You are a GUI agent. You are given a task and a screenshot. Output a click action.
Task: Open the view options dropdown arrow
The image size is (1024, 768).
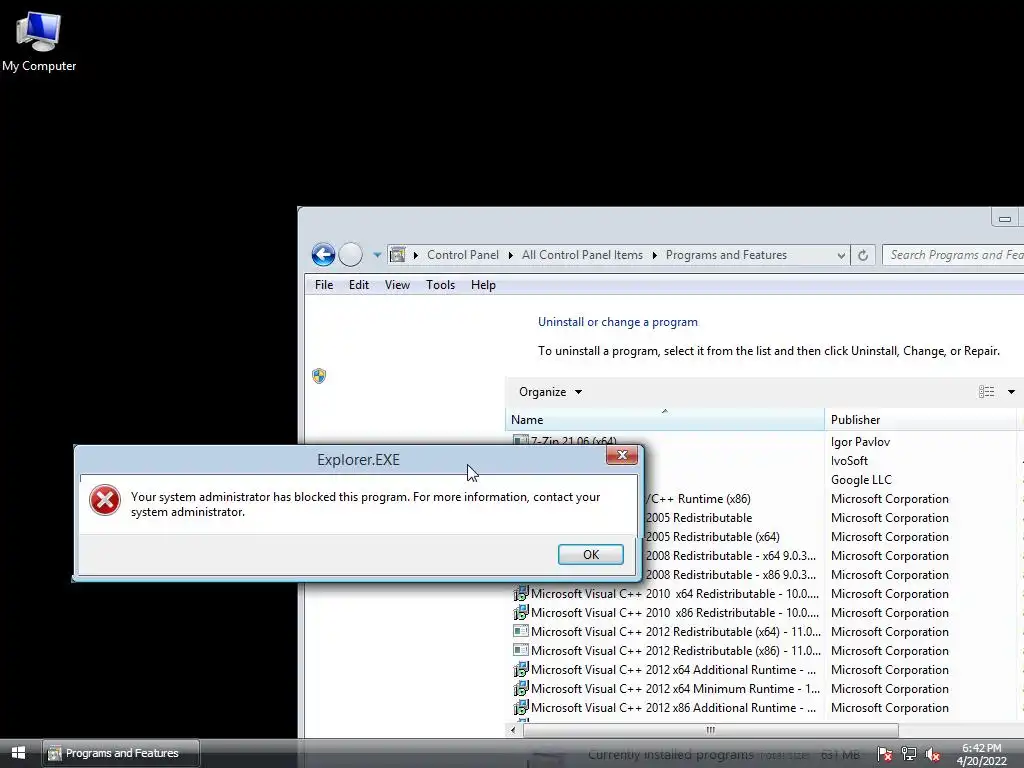click(x=1011, y=392)
